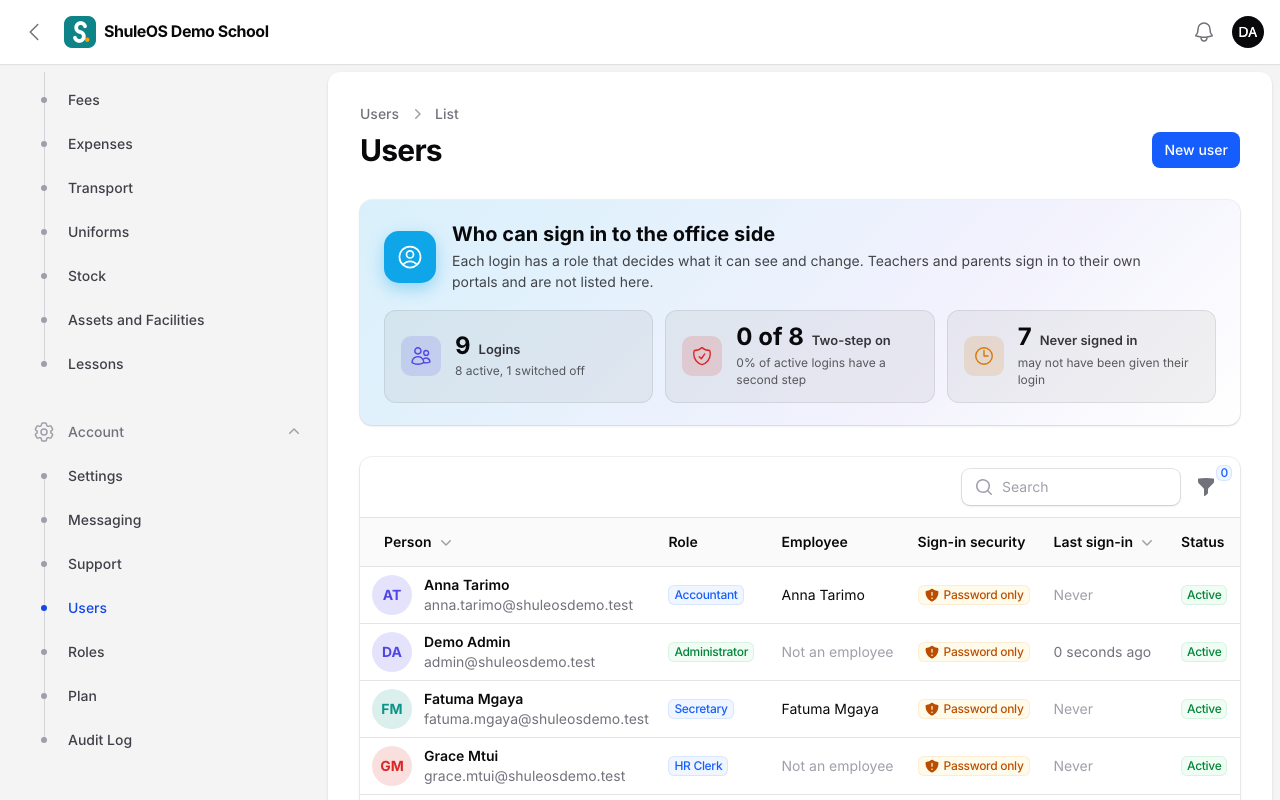Click the shield icon in Anna Tarimo's security badge
Screen dimensions: 1280x800
coord(932,595)
